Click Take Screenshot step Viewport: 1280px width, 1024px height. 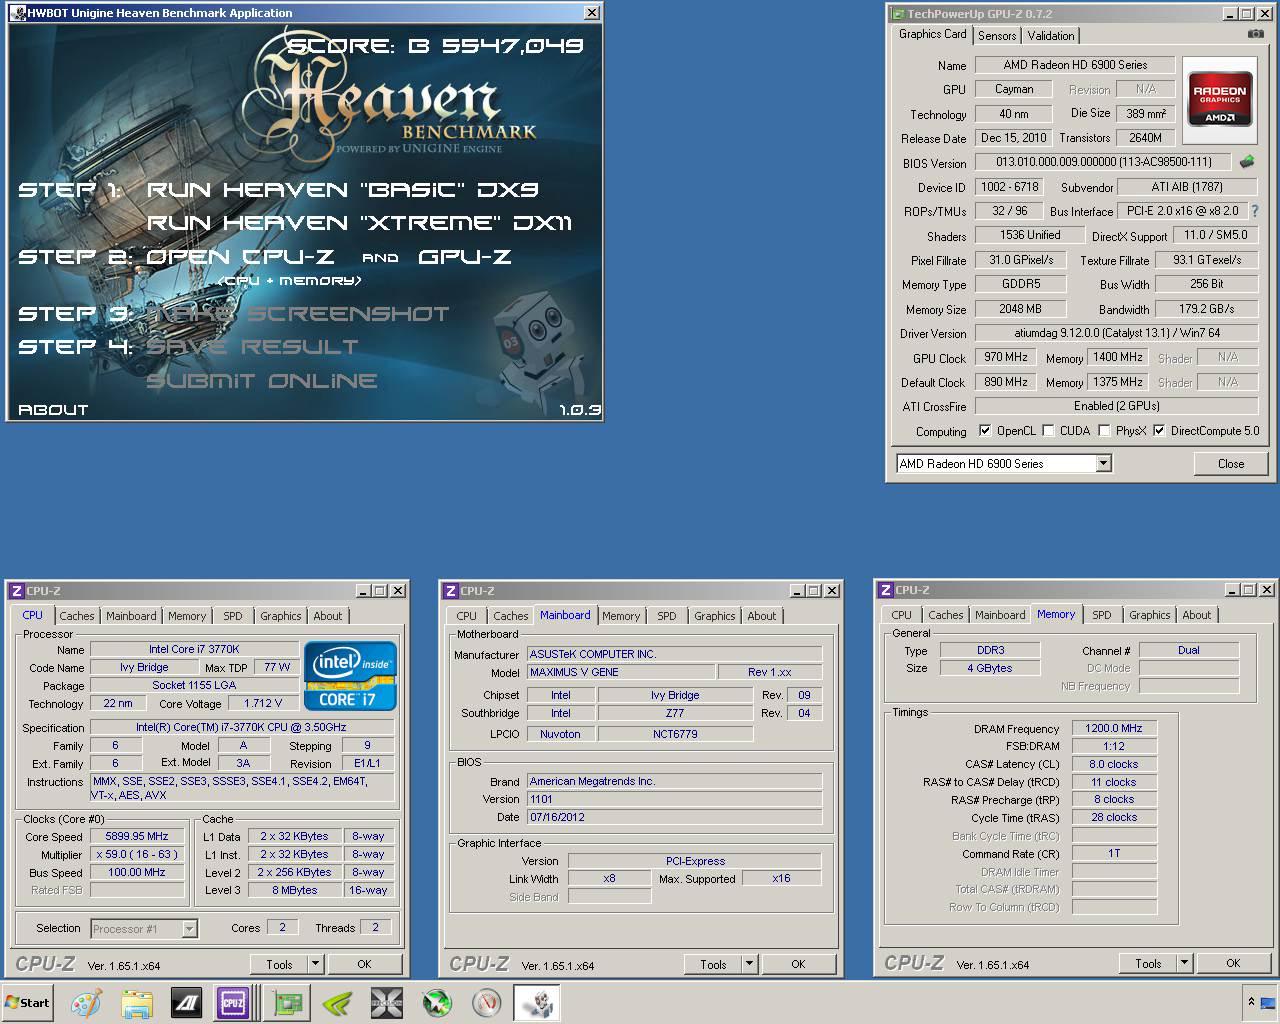coord(298,313)
